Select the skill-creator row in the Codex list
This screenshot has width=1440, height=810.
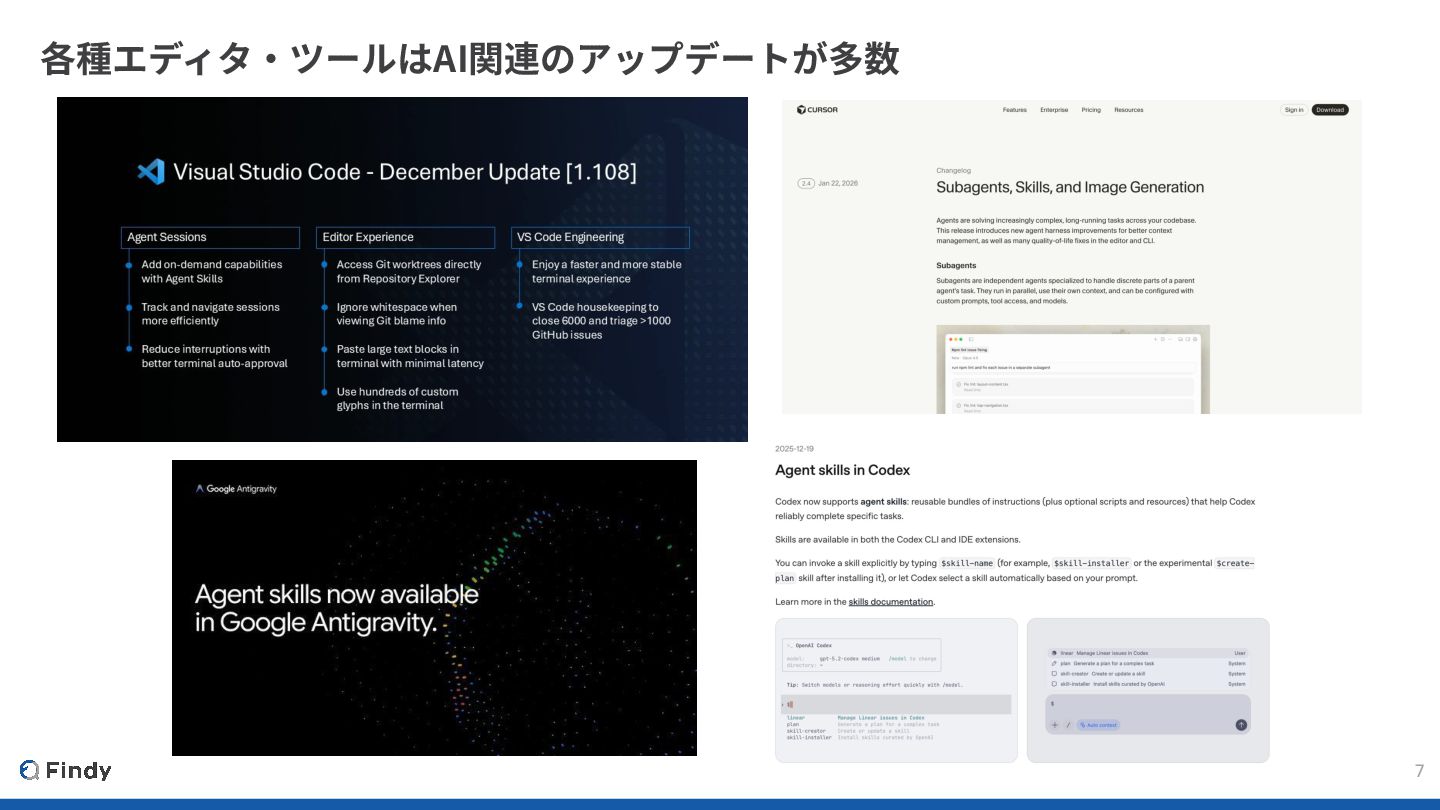(1148, 674)
